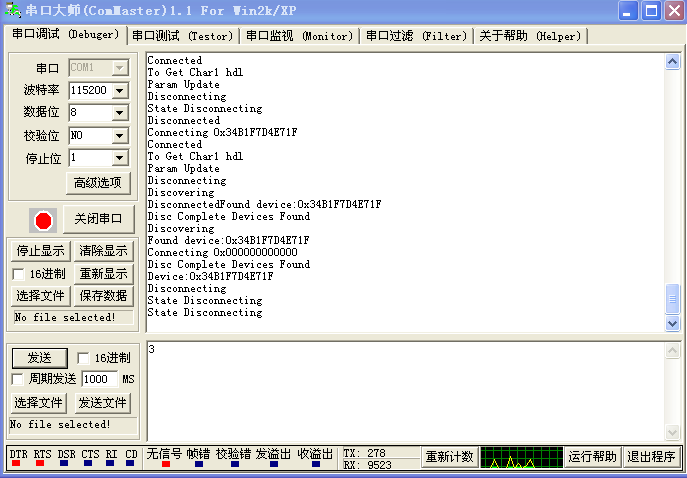Screen dimensions: 687x478
Task: Switch to 串口测试 (Testor) tab
Action: point(182,36)
